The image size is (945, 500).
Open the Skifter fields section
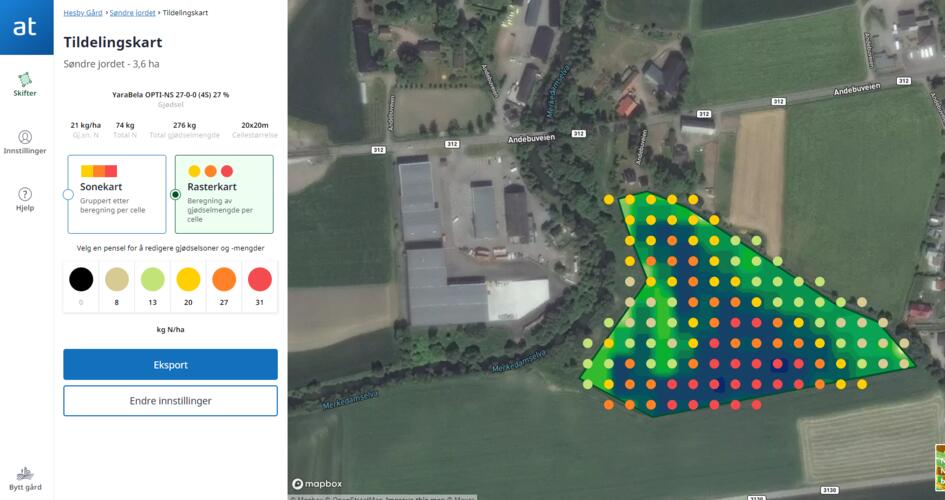point(25,81)
